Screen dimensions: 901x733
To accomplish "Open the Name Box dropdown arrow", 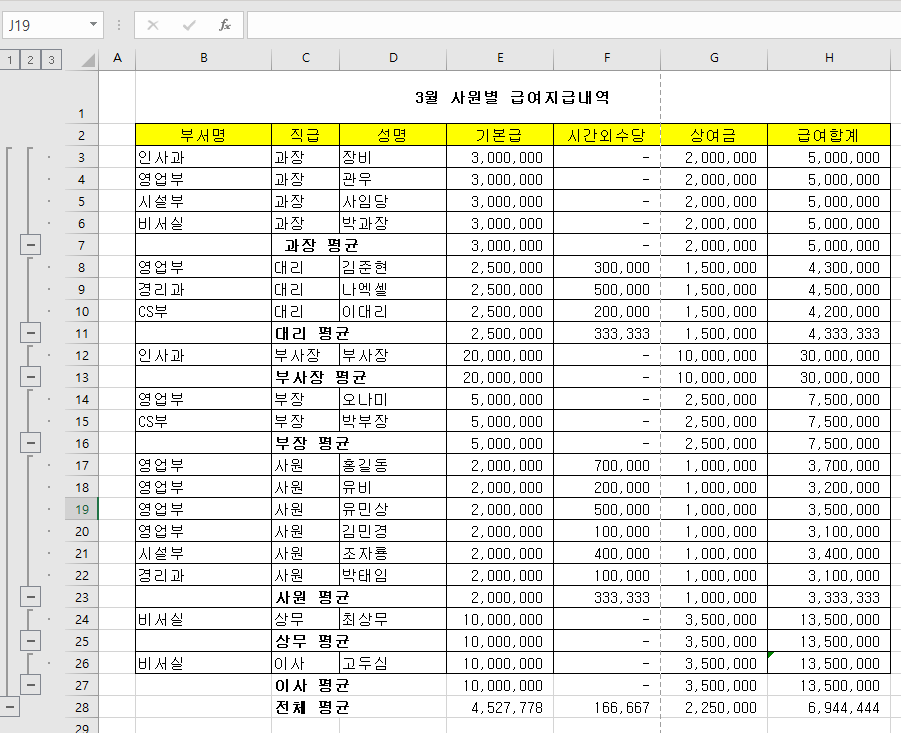I will [93, 25].
